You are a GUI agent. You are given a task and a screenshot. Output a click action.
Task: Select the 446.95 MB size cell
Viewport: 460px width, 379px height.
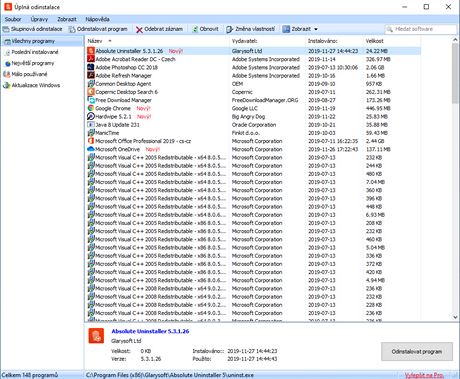click(x=378, y=108)
